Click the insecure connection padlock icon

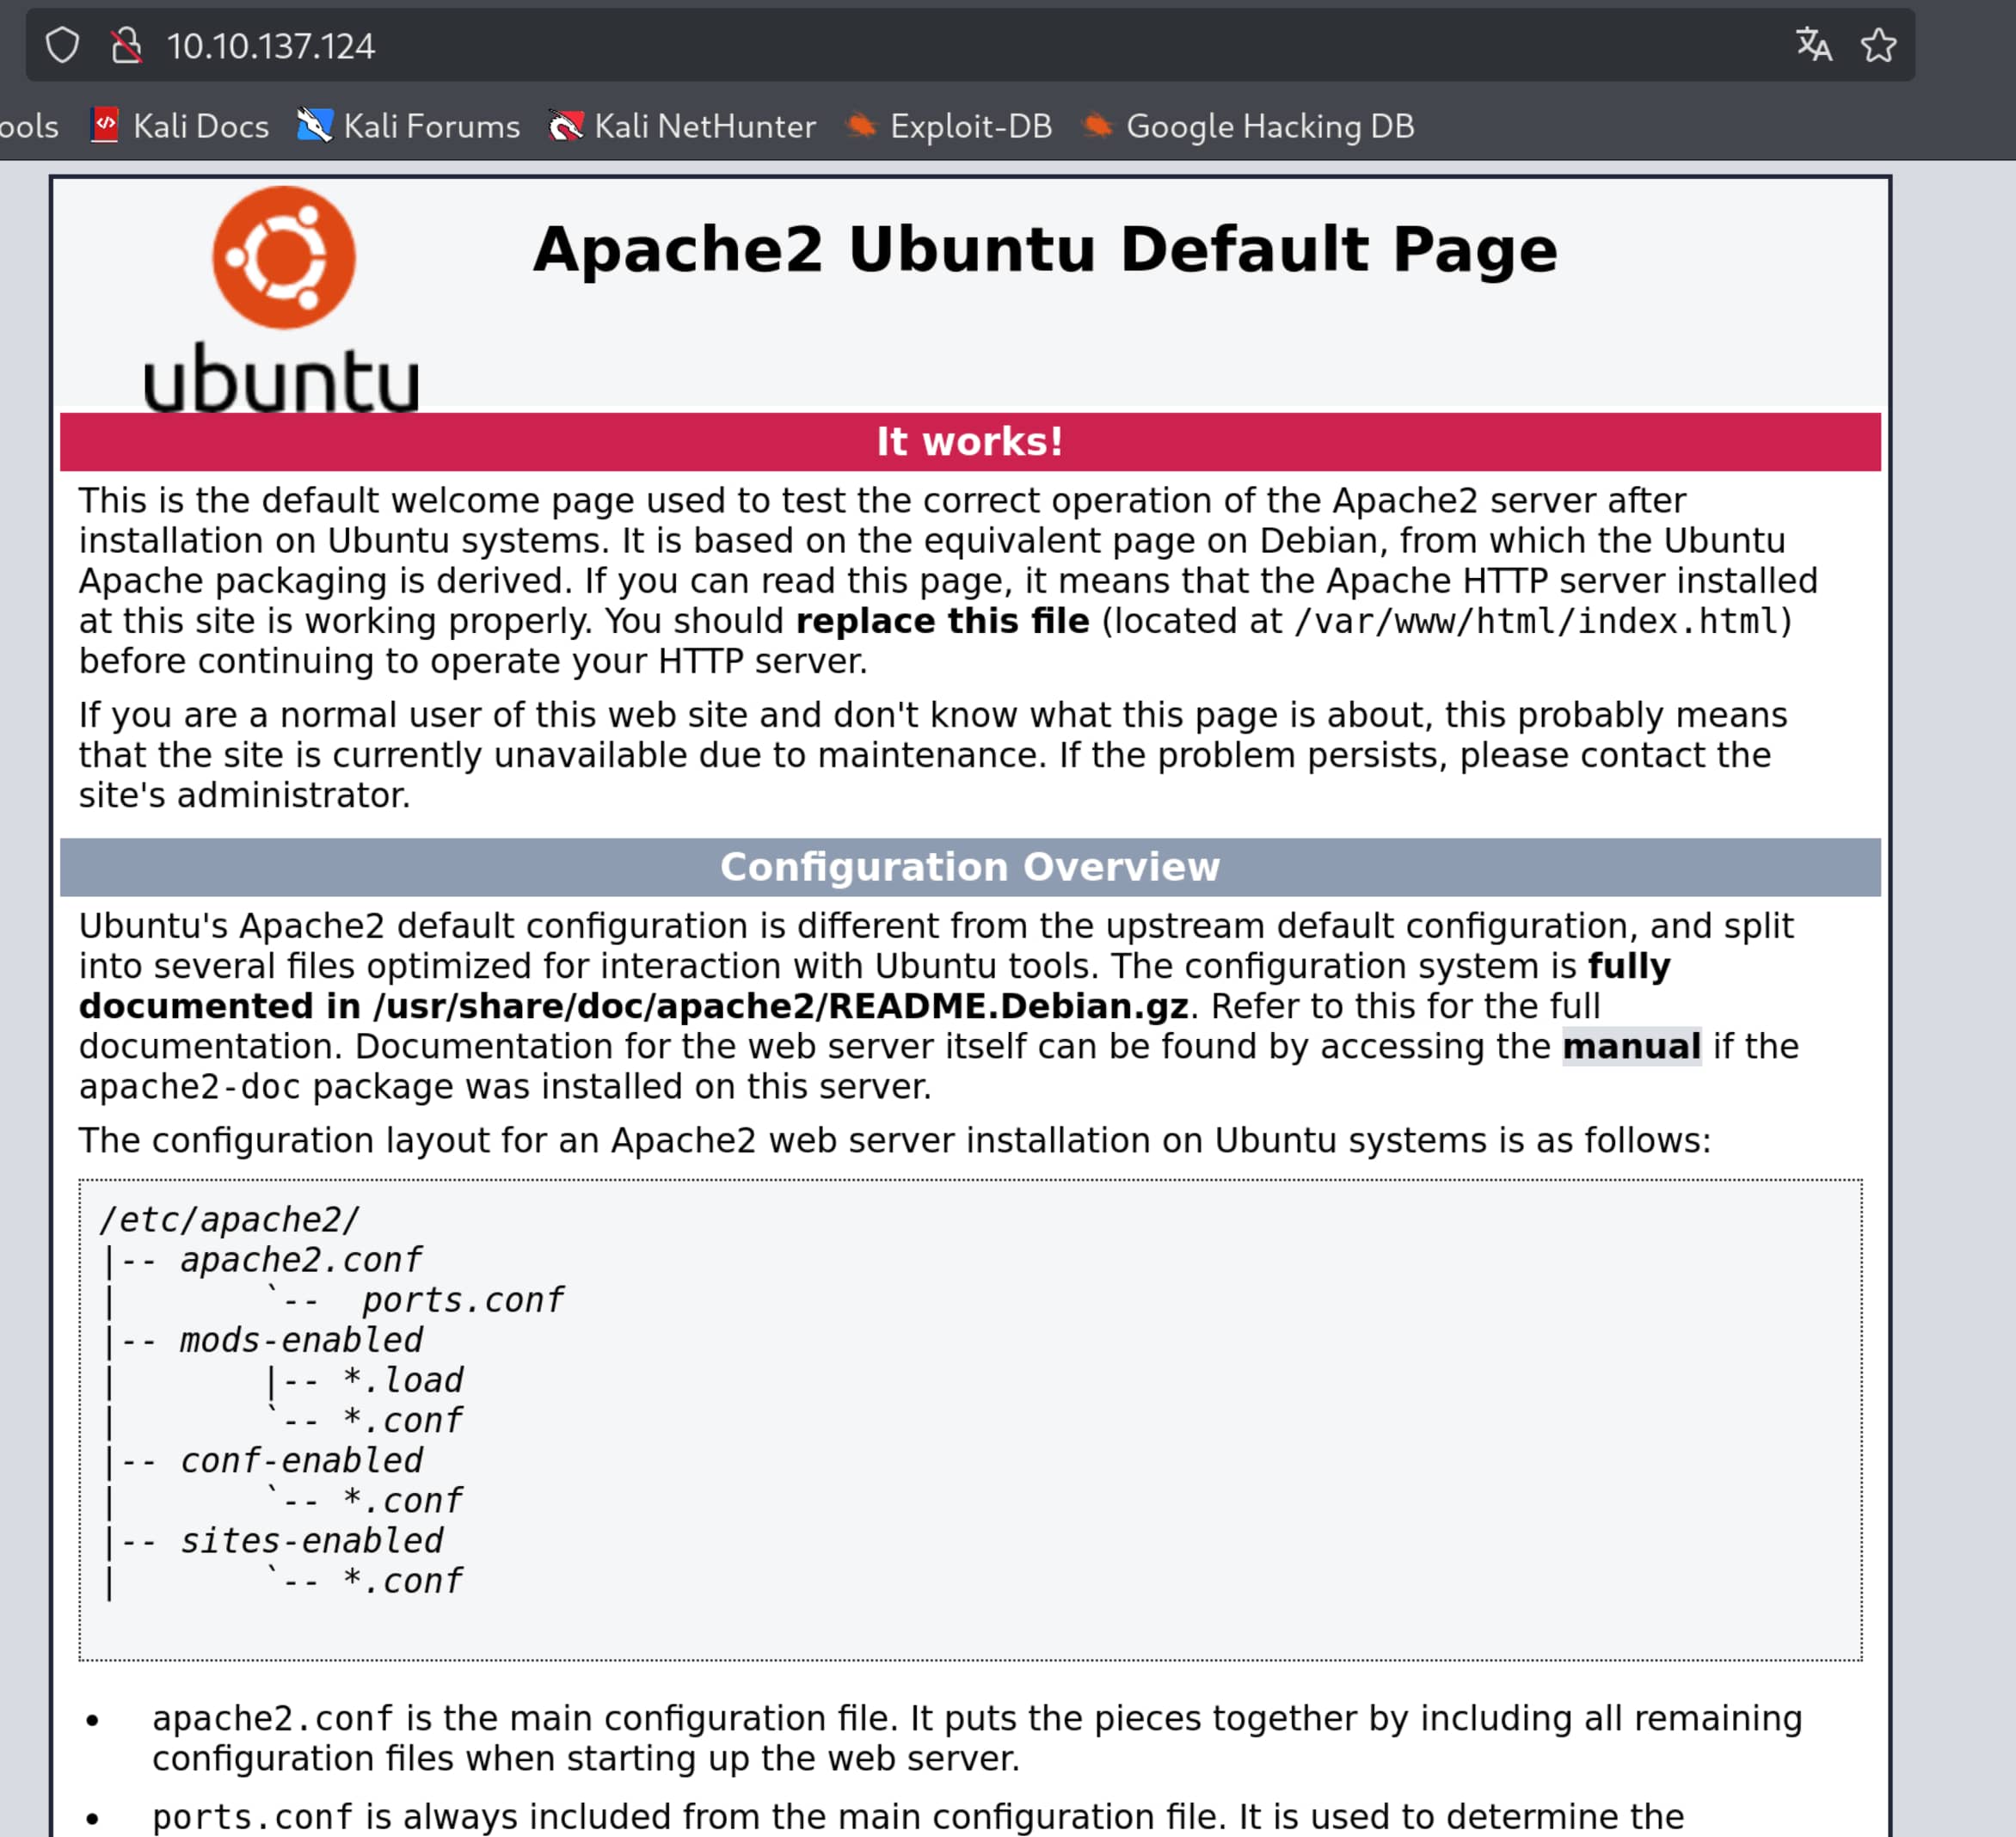[126, 46]
